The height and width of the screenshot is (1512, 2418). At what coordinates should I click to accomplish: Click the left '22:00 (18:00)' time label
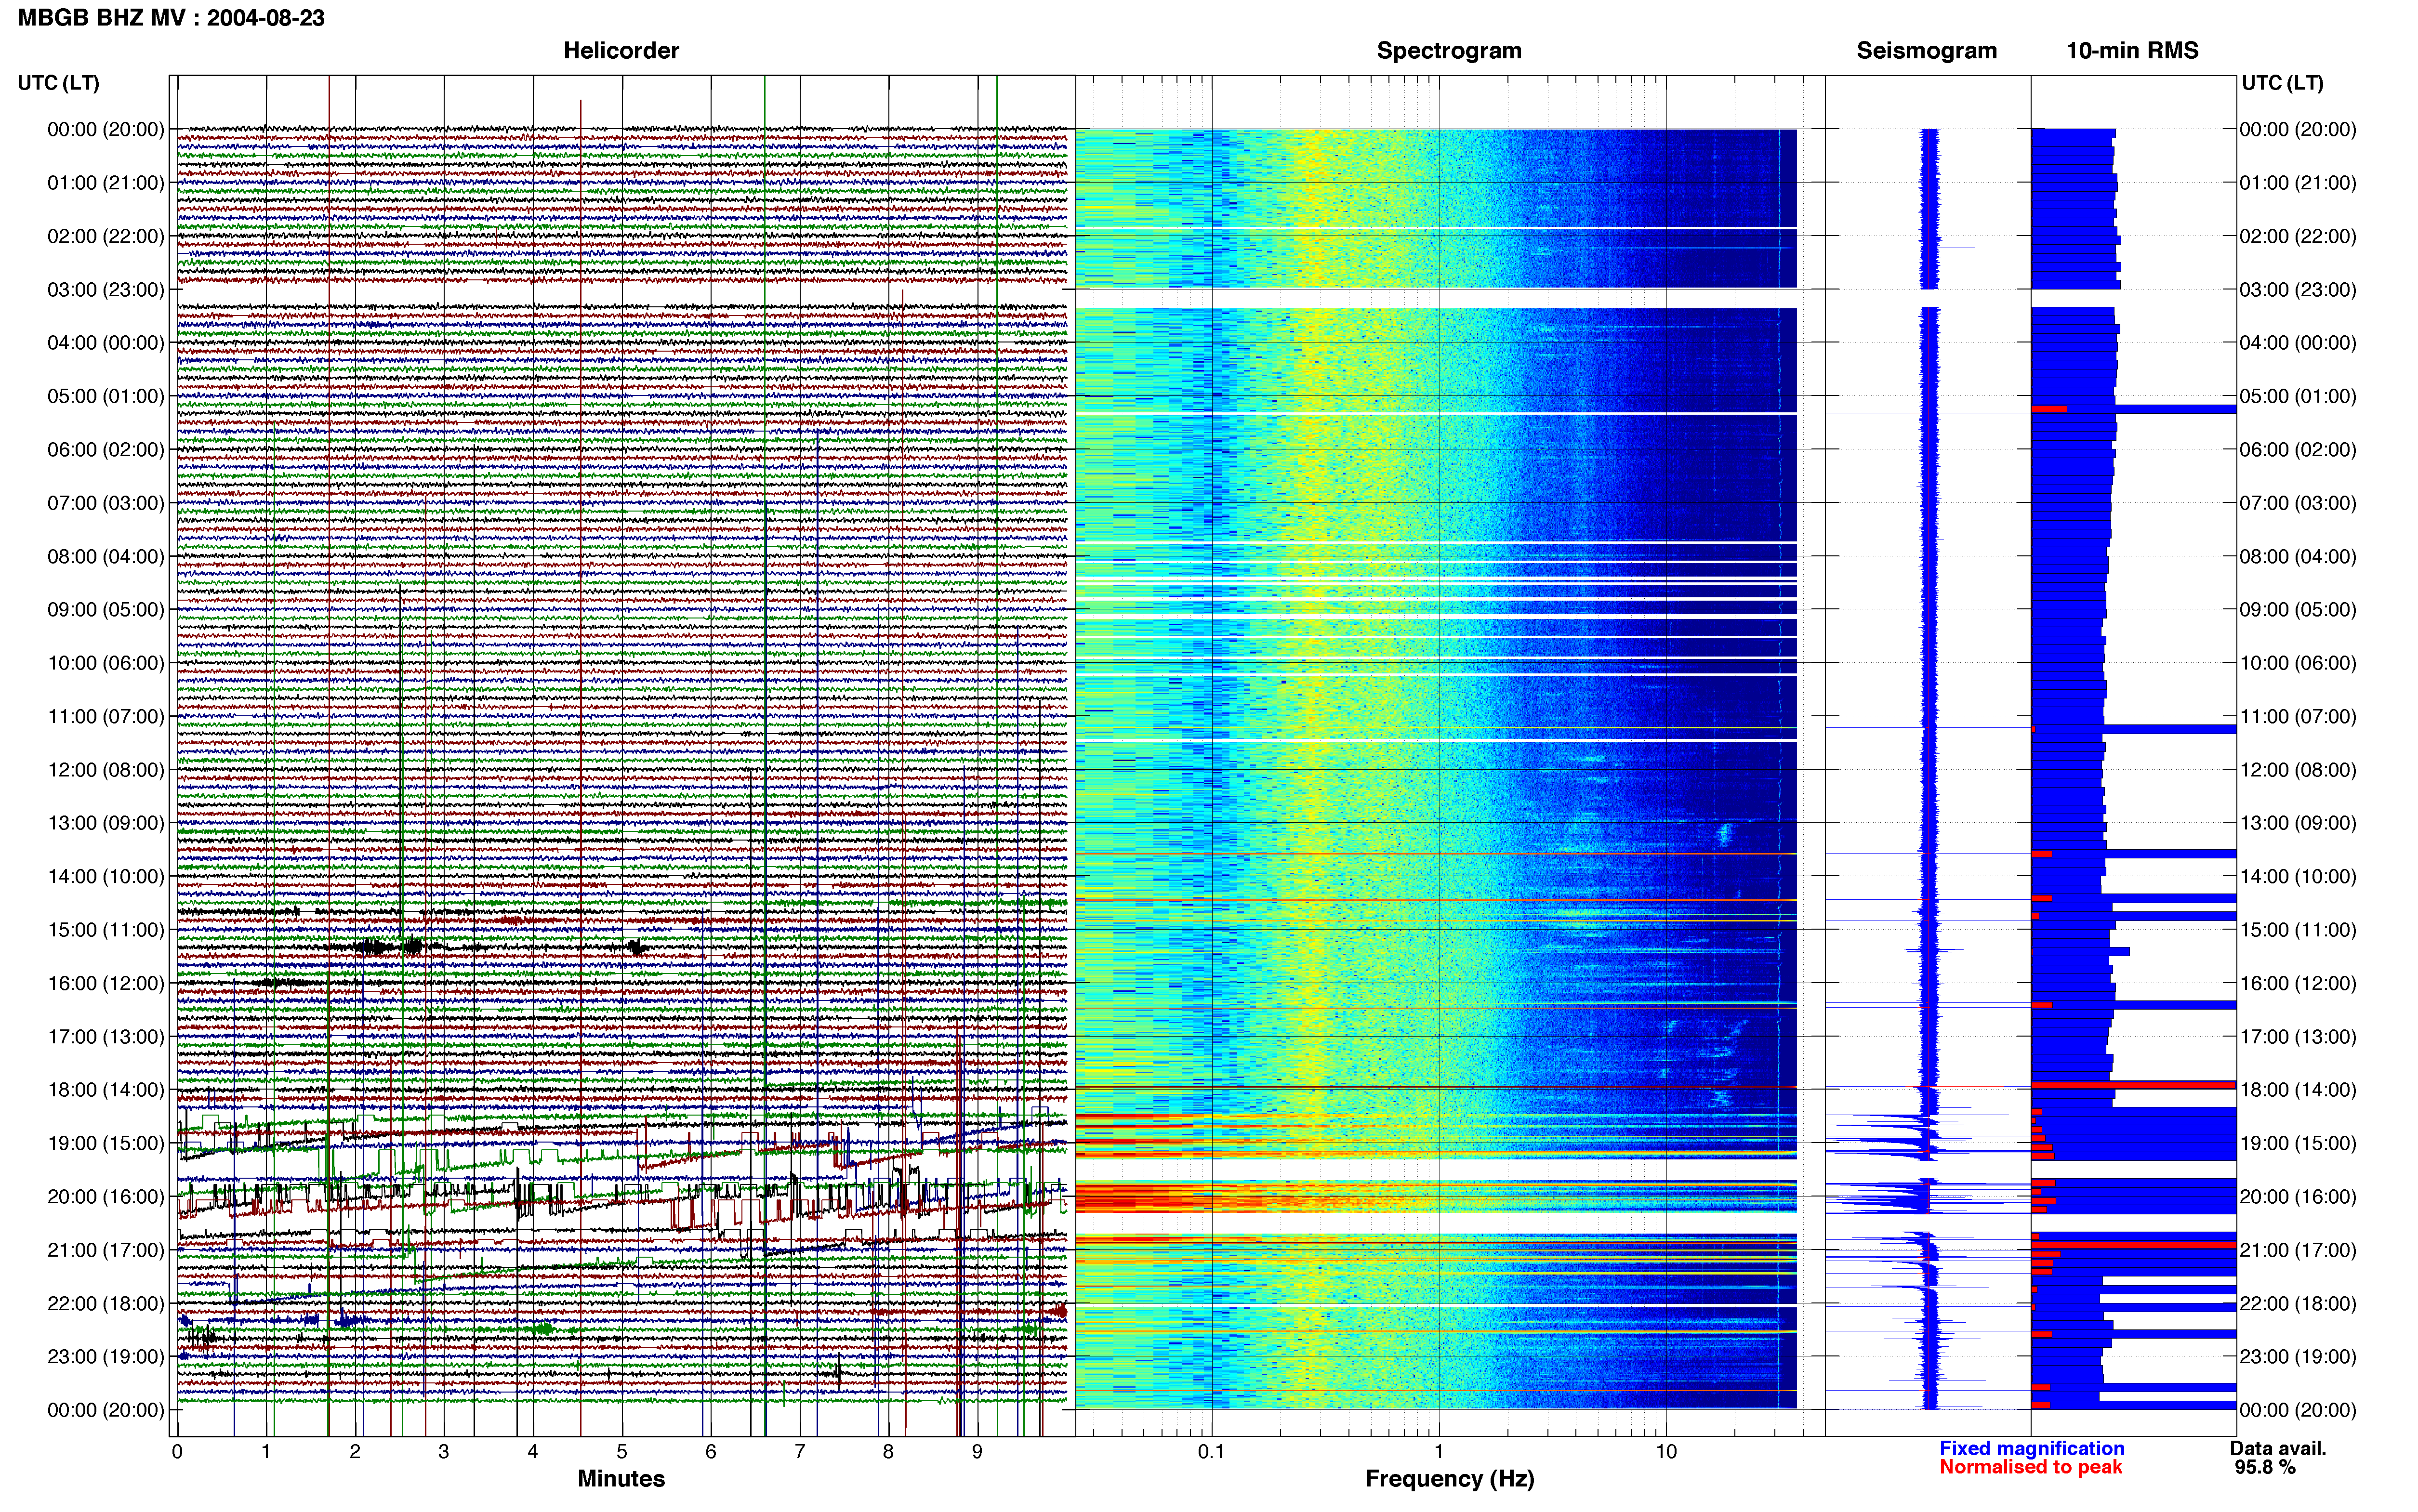(x=106, y=1303)
